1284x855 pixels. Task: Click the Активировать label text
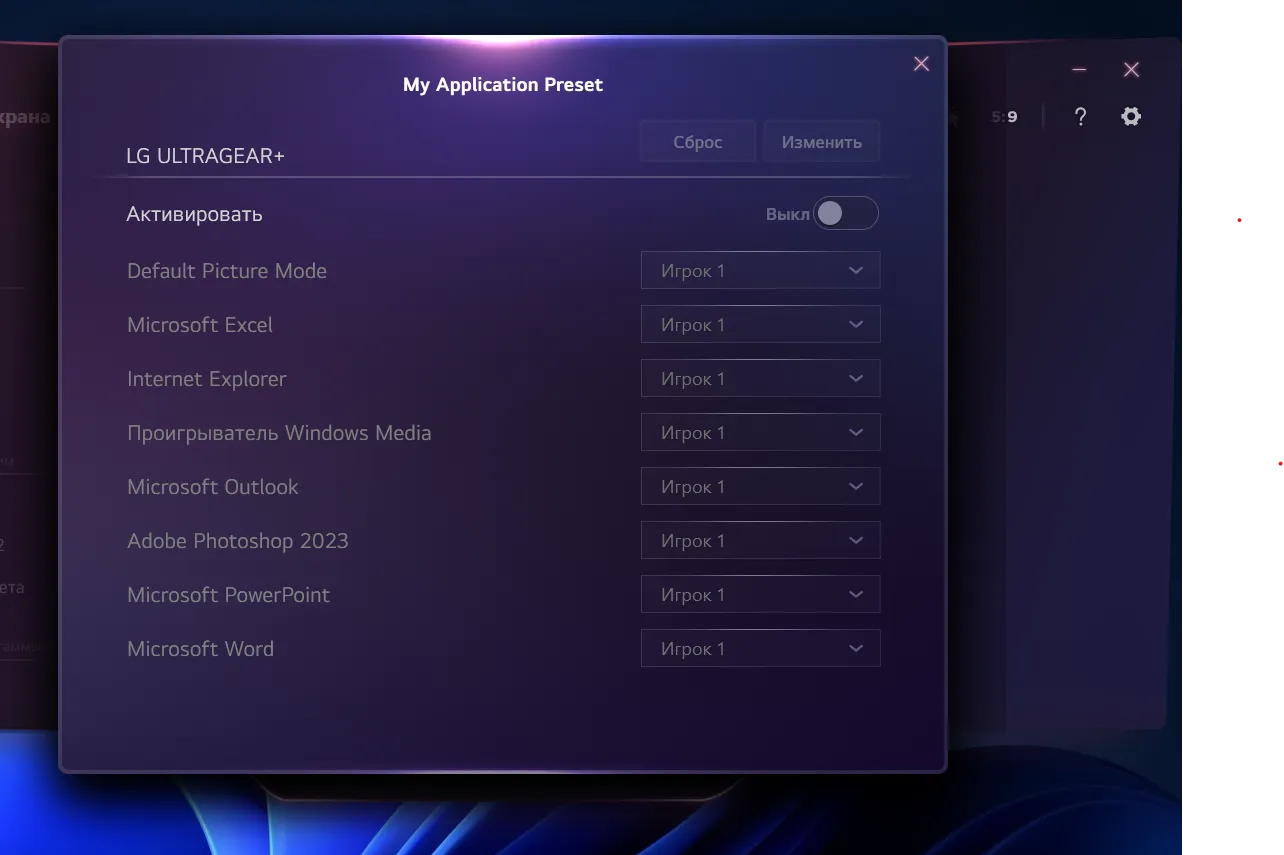click(x=194, y=214)
